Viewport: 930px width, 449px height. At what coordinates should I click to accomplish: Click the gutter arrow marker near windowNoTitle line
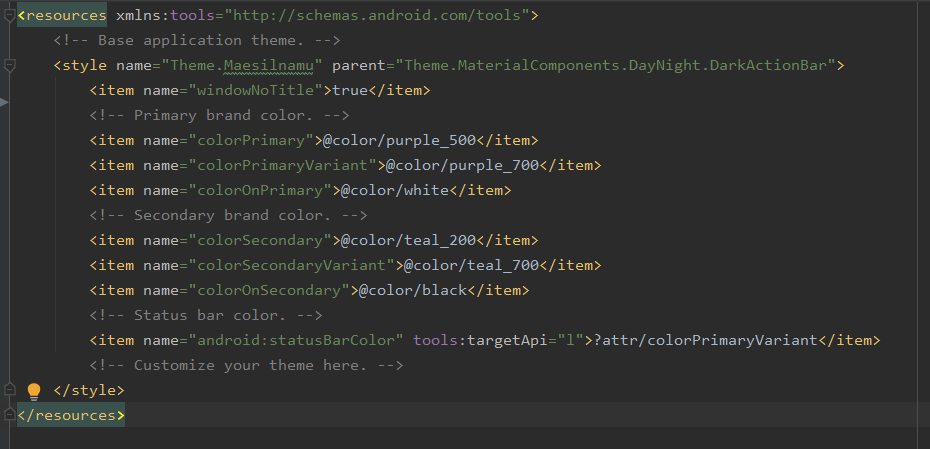4,103
